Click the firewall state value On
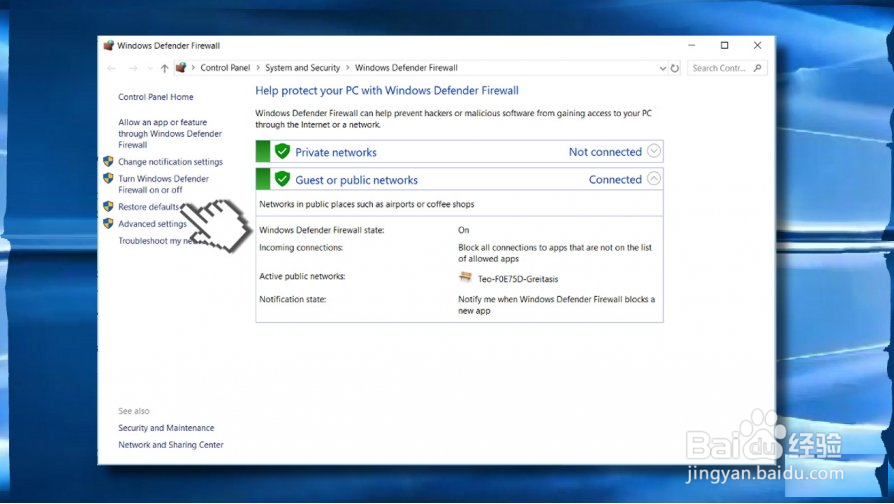Viewport: 894px width, 504px height. [464, 230]
